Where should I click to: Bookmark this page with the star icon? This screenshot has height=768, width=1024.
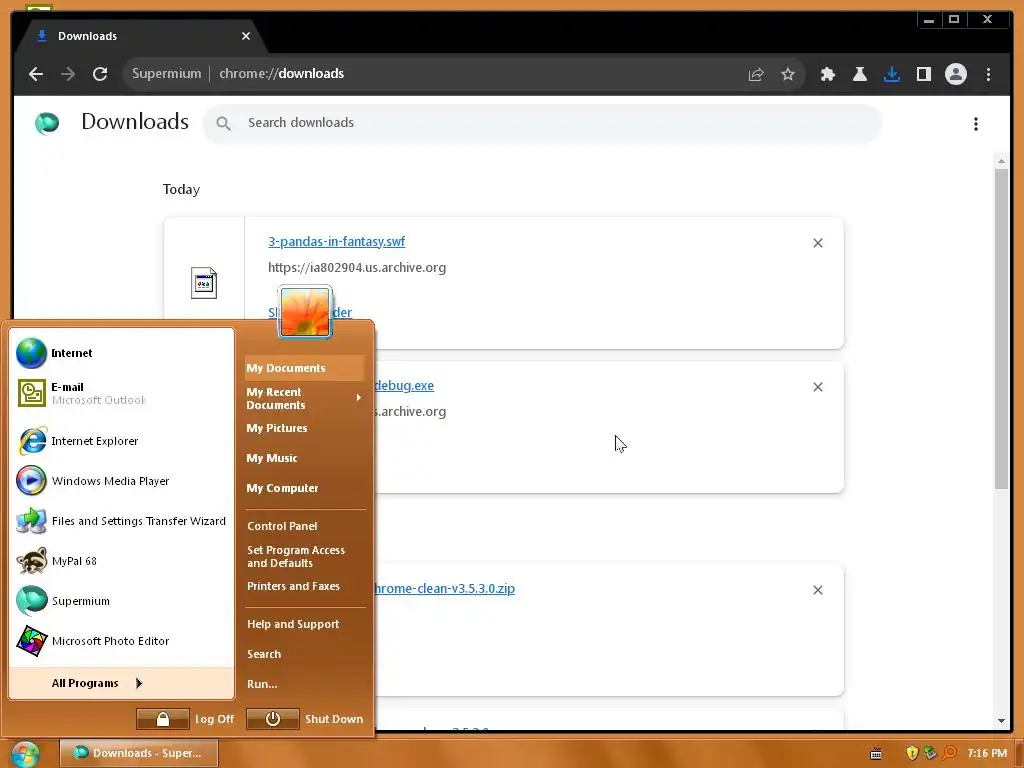point(788,74)
